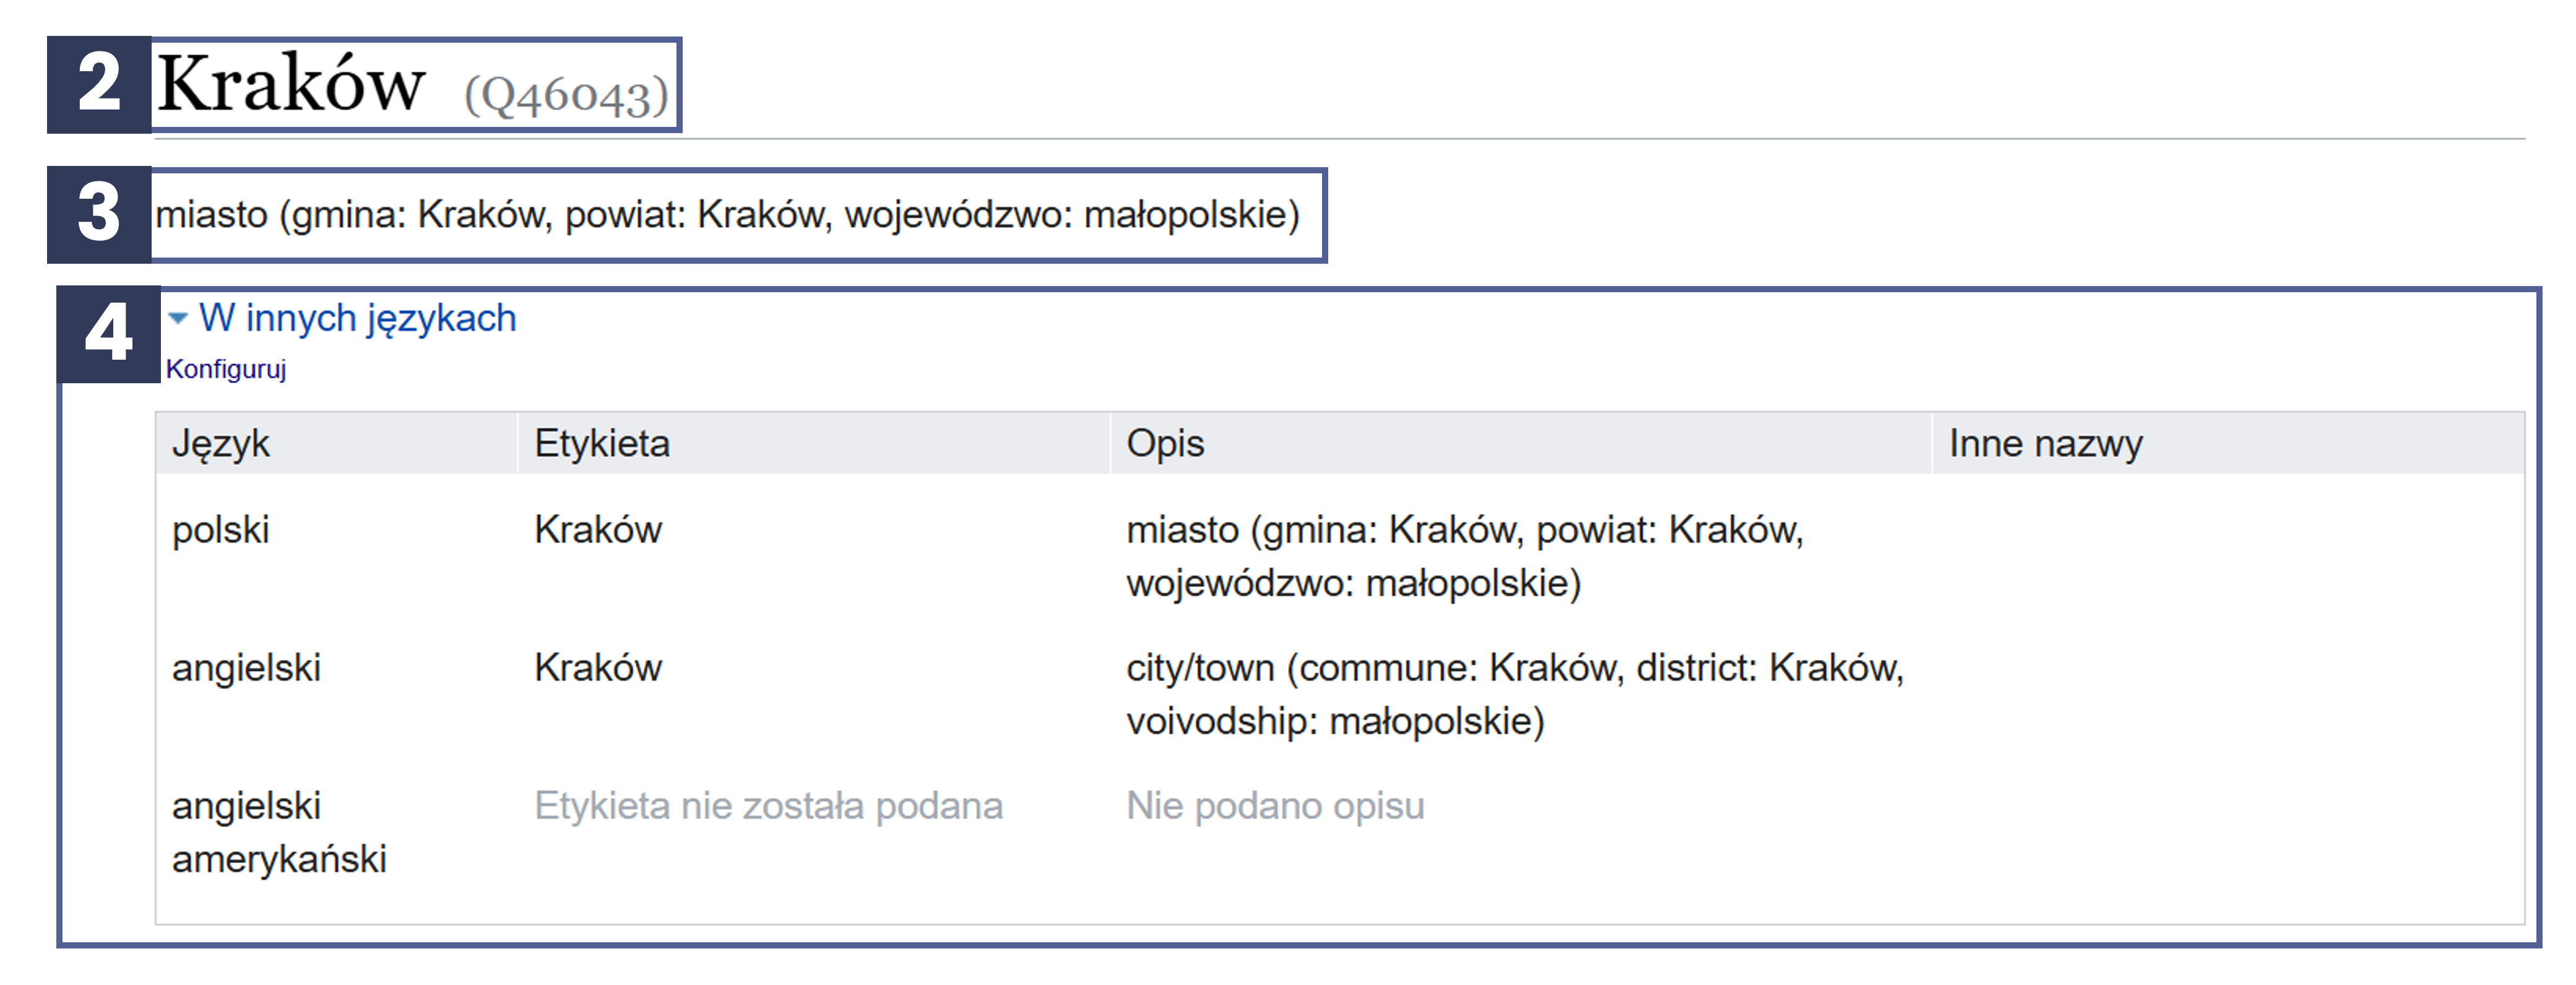Open the Konfiguruj link
The image size is (2576, 985).
226,369
